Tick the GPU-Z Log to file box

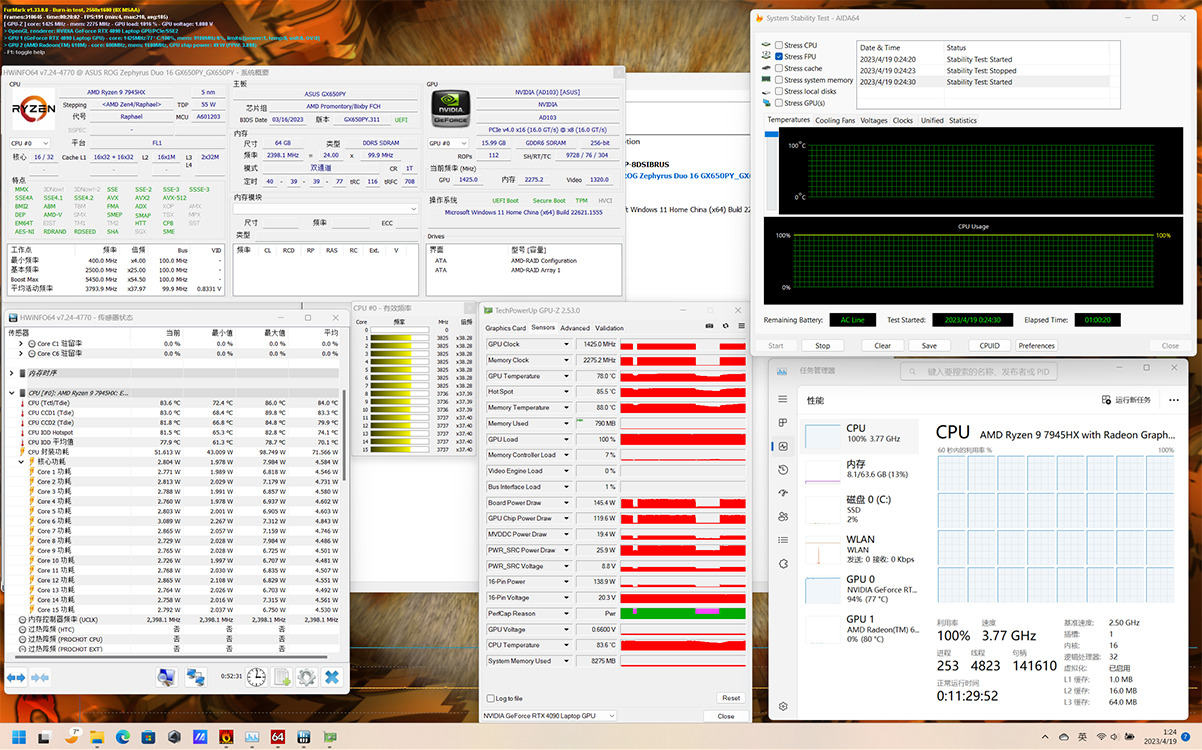tap(490, 698)
